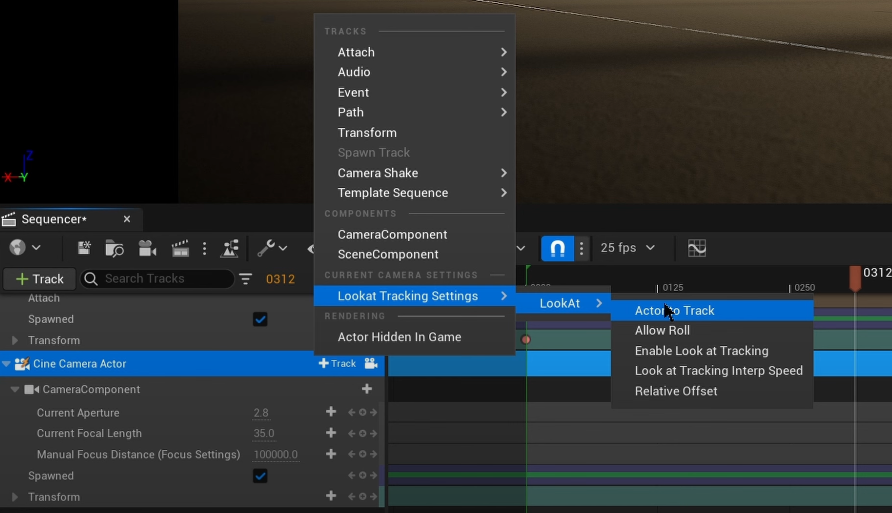Click camera lock icon on Cine Camera Actor
Image resolution: width=892 pixels, height=513 pixels.
point(371,364)
